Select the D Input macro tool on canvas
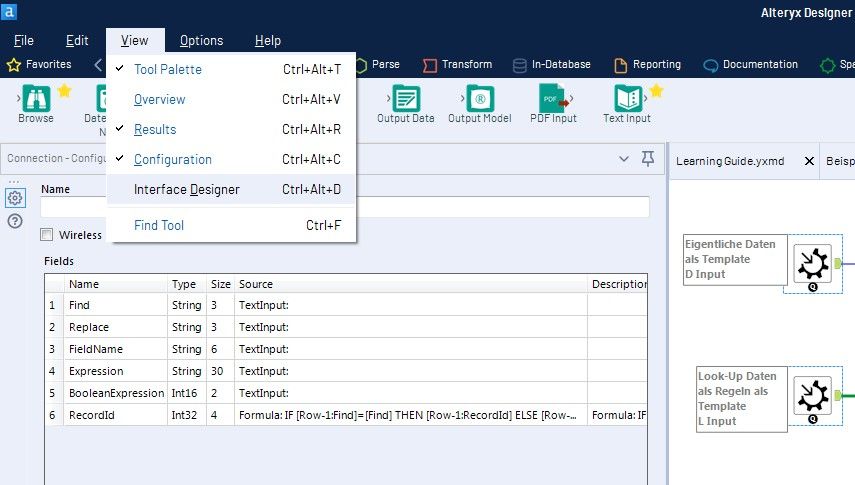 click(x=812, y=264)
